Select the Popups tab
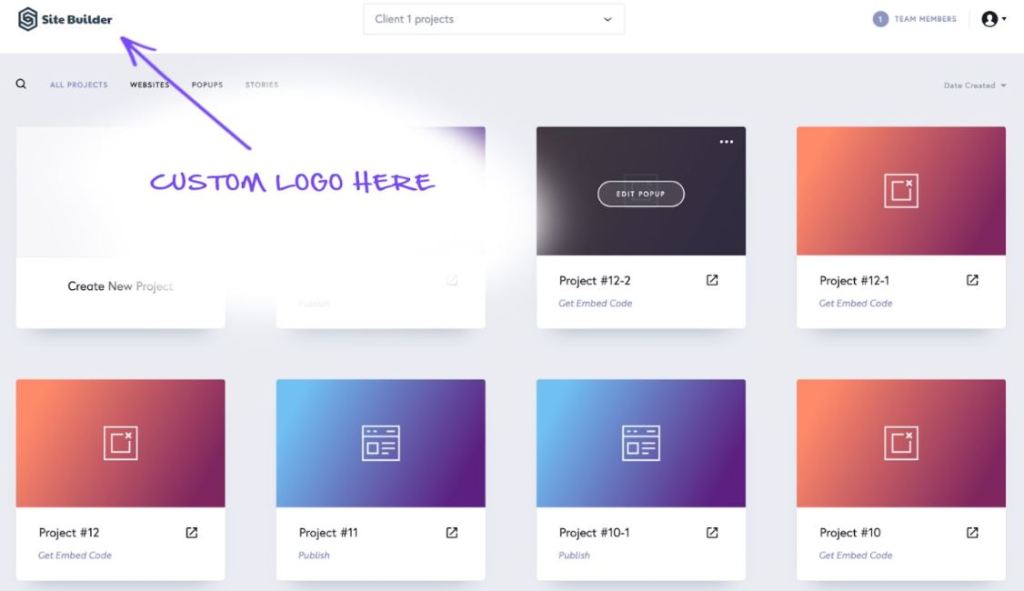This screenshot has height=591, width=1024. 207,85
